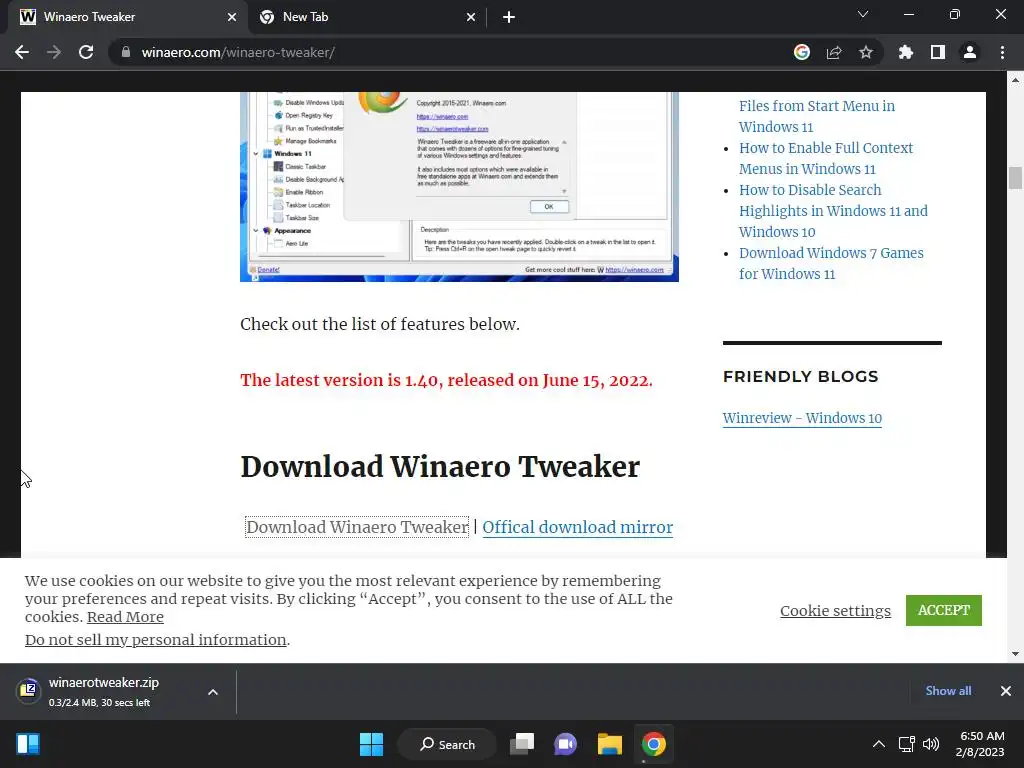Click the Download Winaero Tweaker link
The image size is (1024, 768).
click(x=357, y=527)
